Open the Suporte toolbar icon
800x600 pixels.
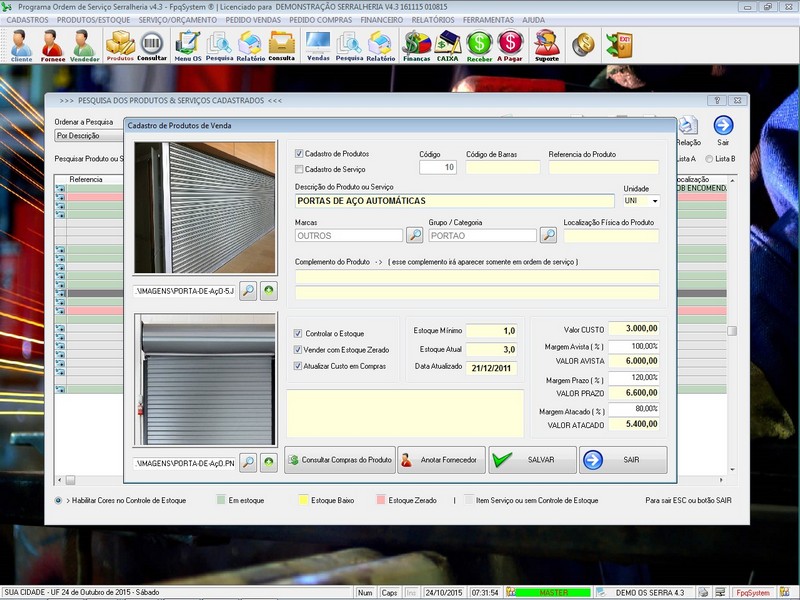546,45
